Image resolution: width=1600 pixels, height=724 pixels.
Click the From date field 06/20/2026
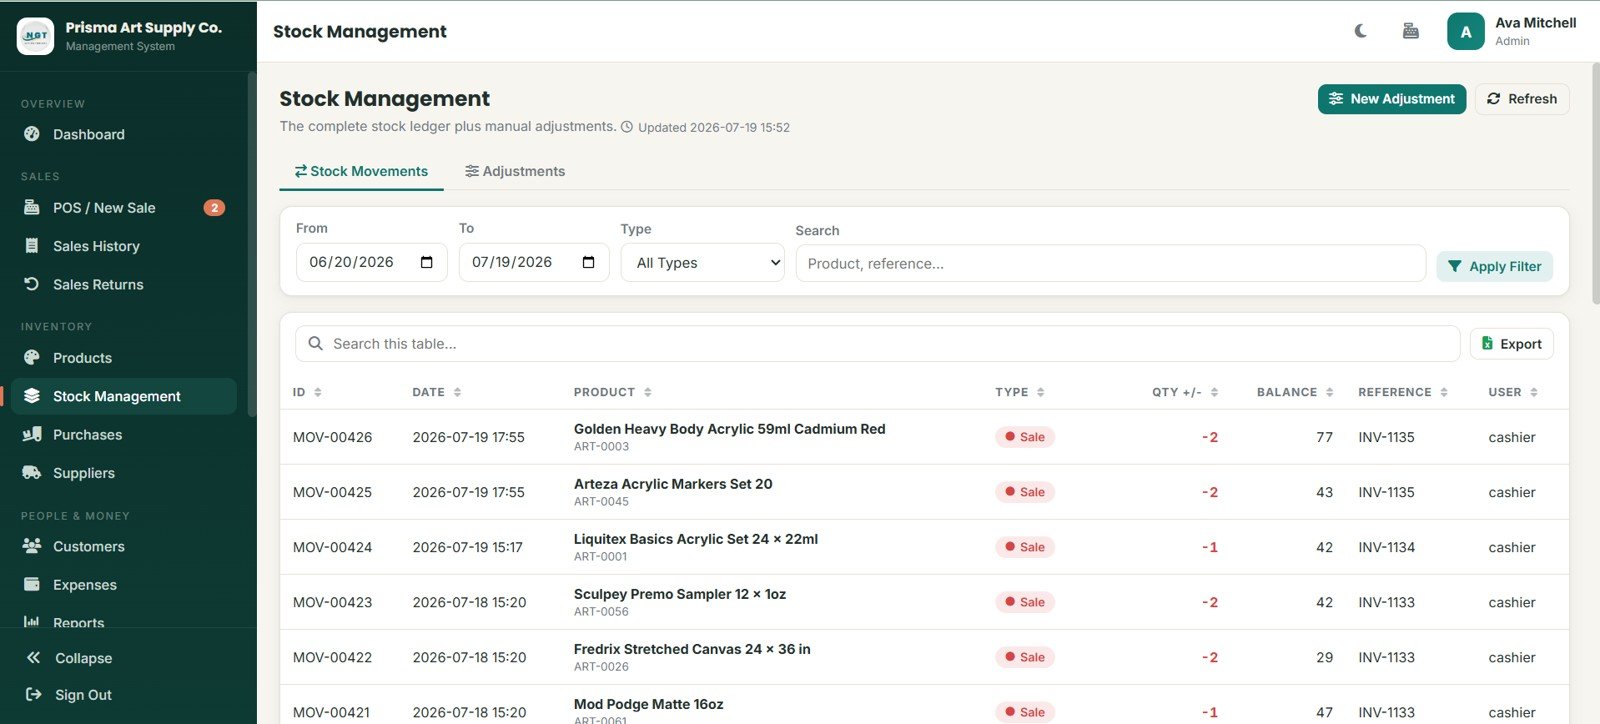tap(371, 262)
